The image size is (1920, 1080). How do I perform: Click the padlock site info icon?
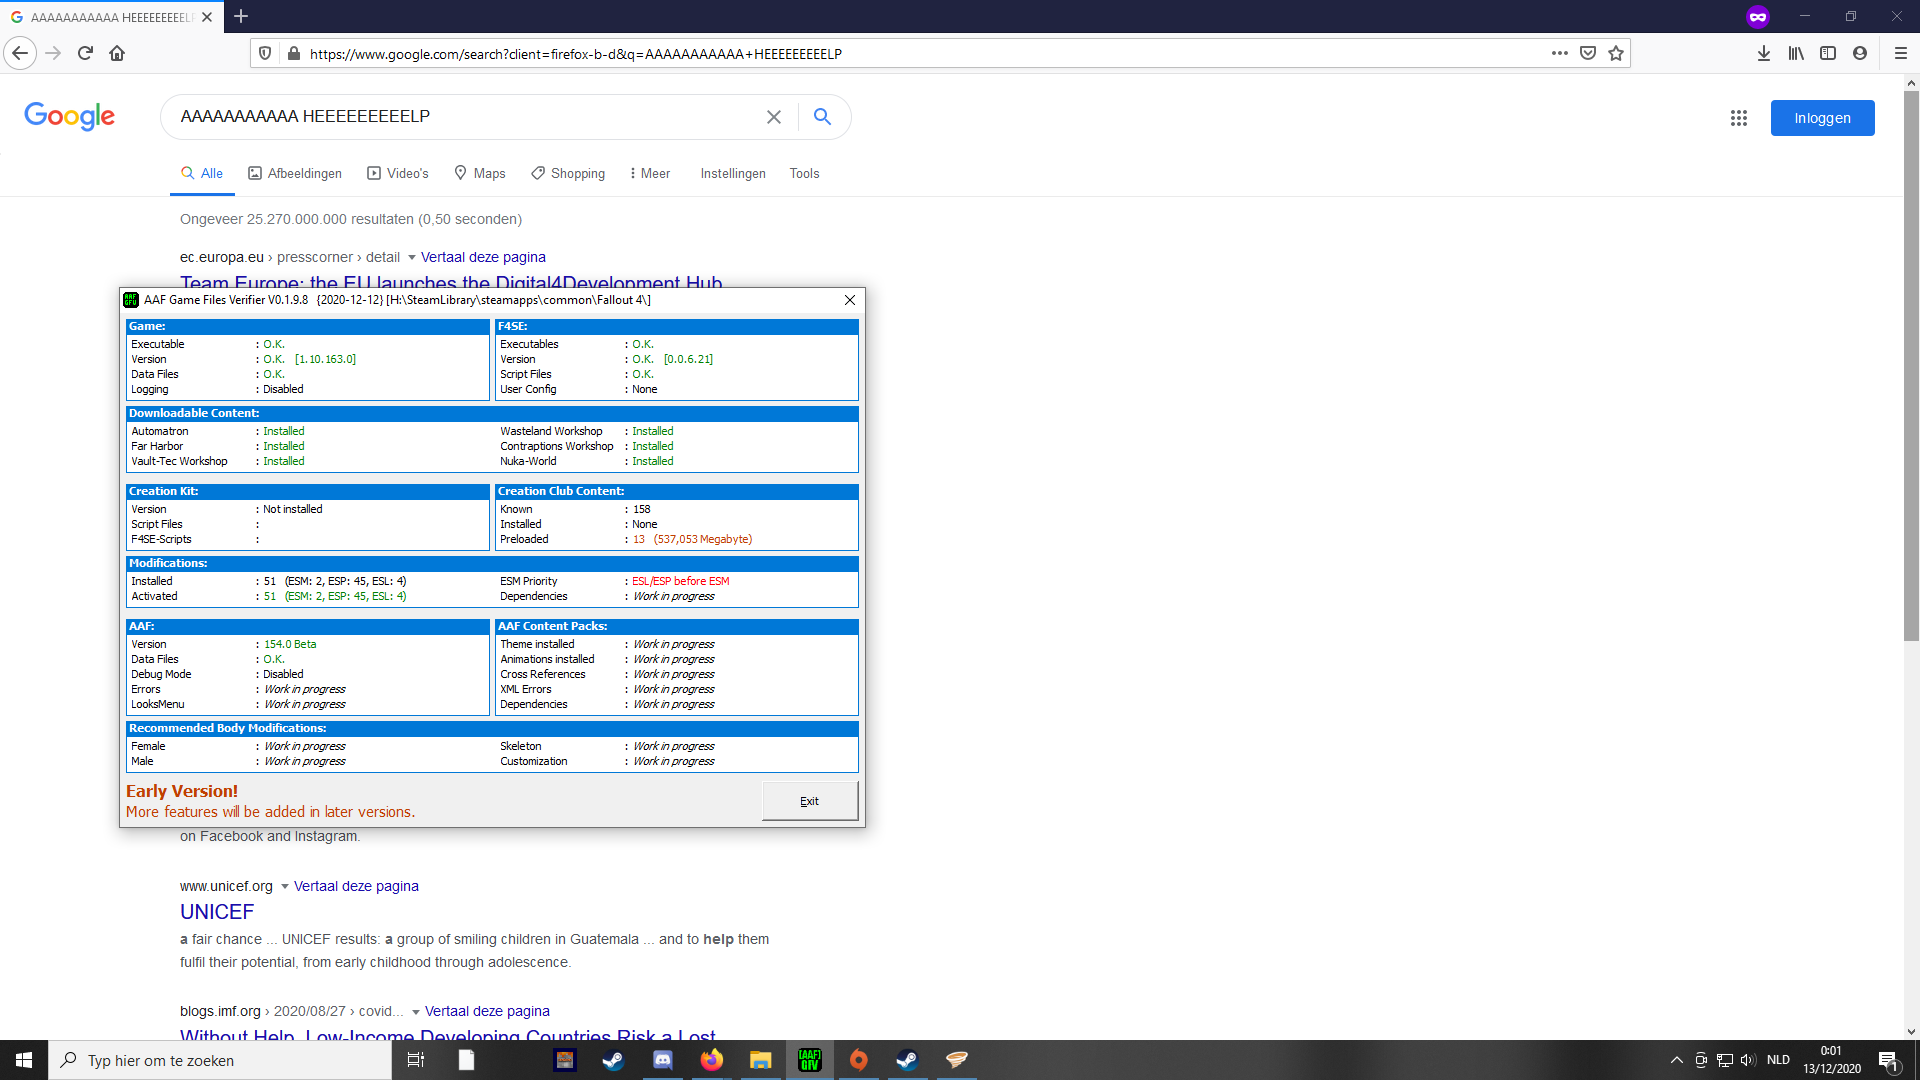pyautogui.click(x=293, y=53)
